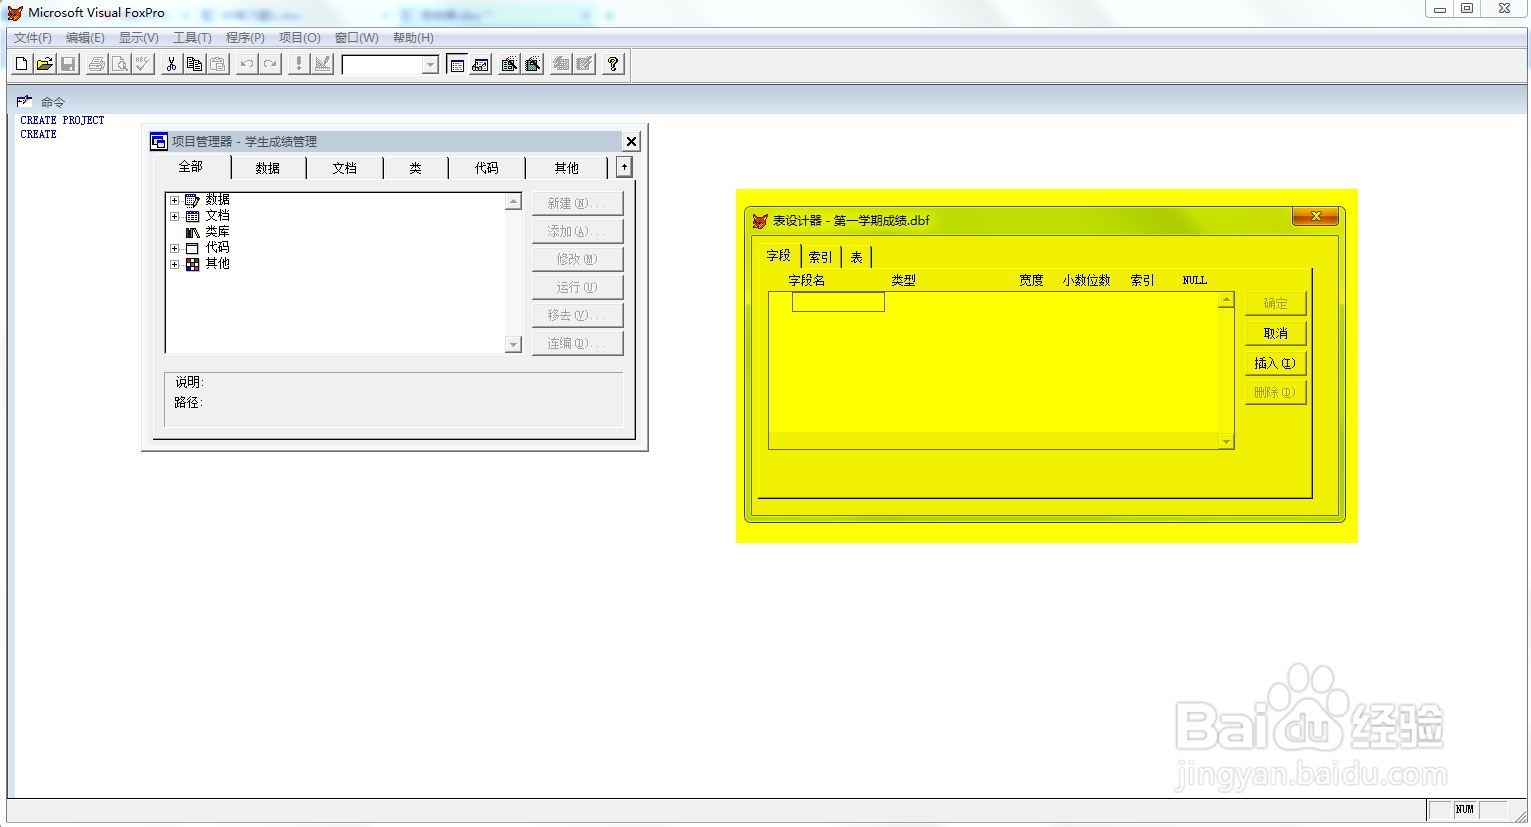The height and width of the screenshot is (827, 1531).
Task: Click the Undo arrow icon
Action: pos(247,64)
